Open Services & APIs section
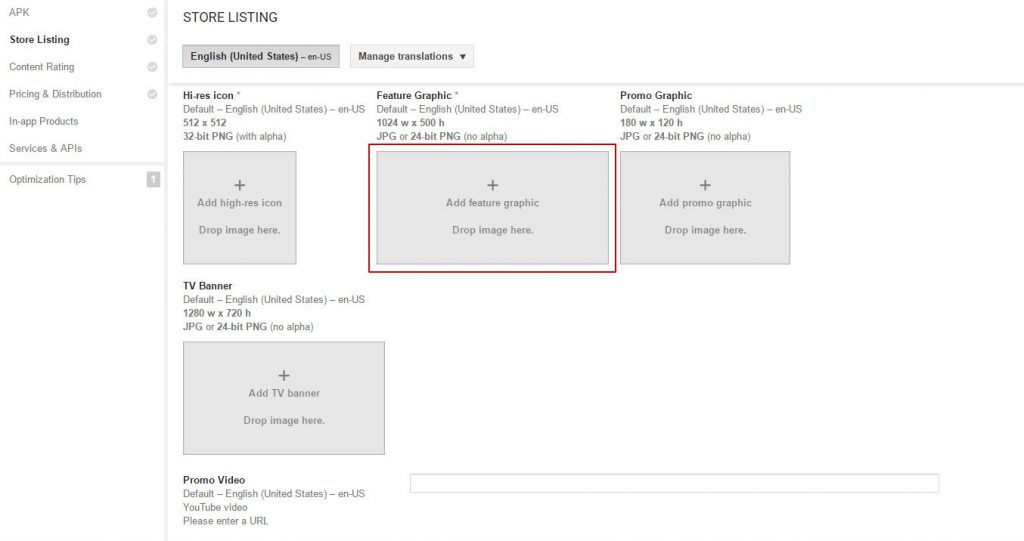The width and height of the screenshot is (1024, 541). 45,148
